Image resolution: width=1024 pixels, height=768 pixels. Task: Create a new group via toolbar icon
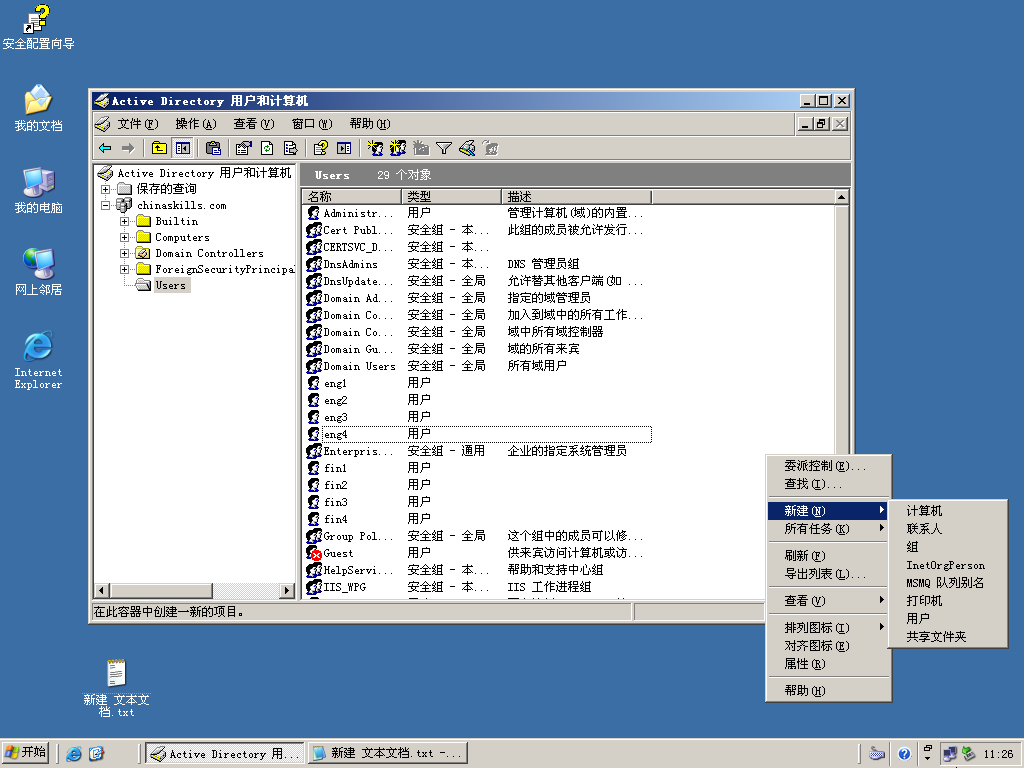(x=398, y=148)
